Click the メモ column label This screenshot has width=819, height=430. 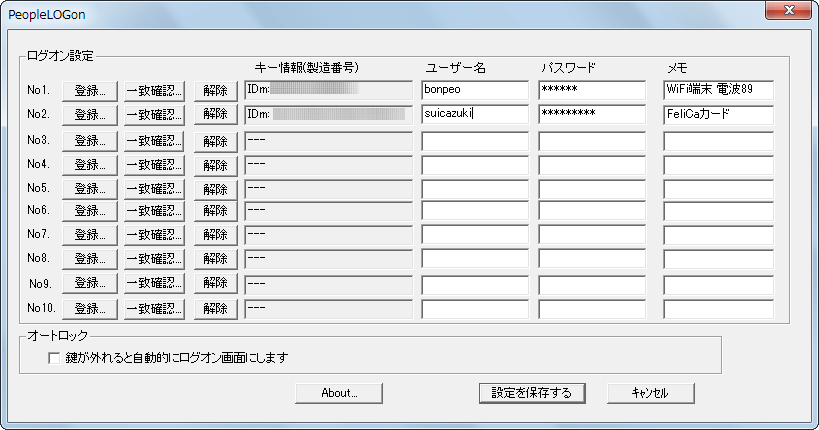(x=677, y=68)
